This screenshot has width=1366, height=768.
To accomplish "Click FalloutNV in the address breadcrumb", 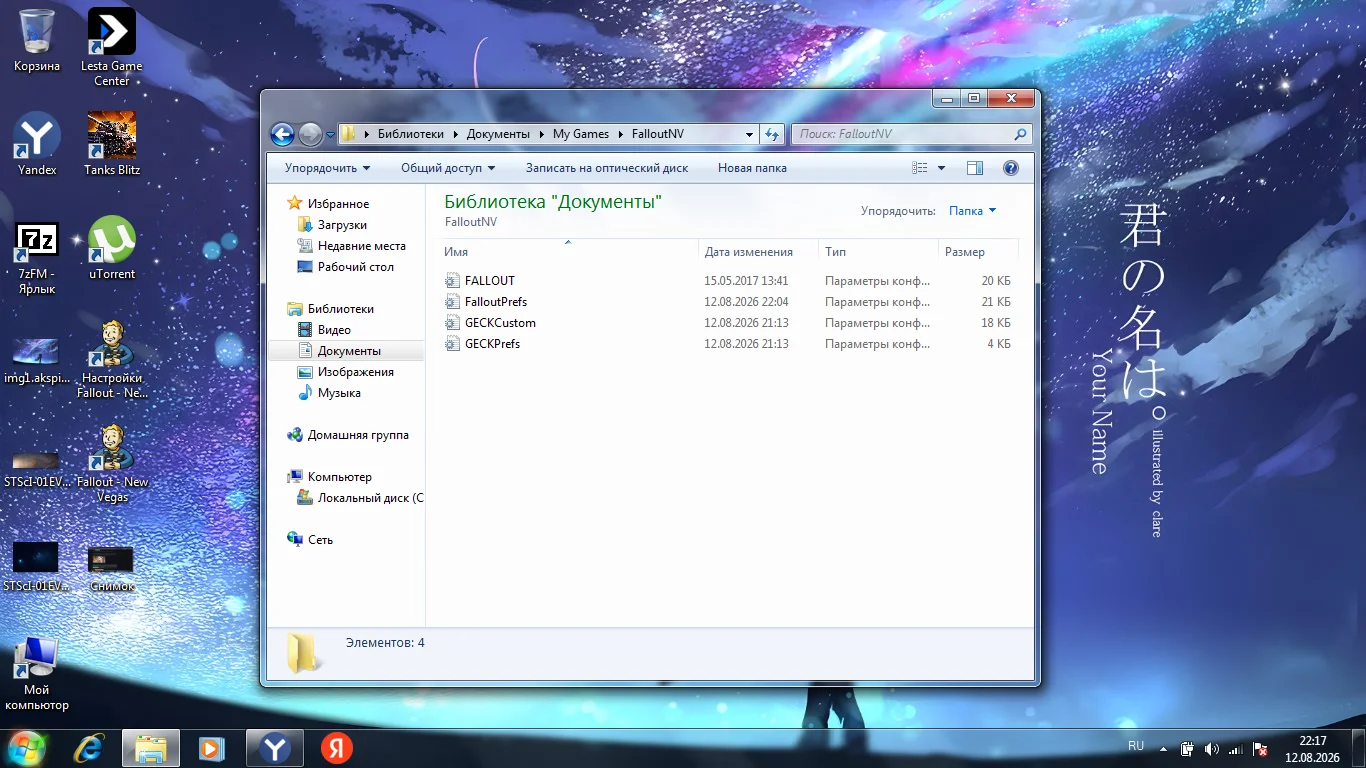I will pos(658,134).
